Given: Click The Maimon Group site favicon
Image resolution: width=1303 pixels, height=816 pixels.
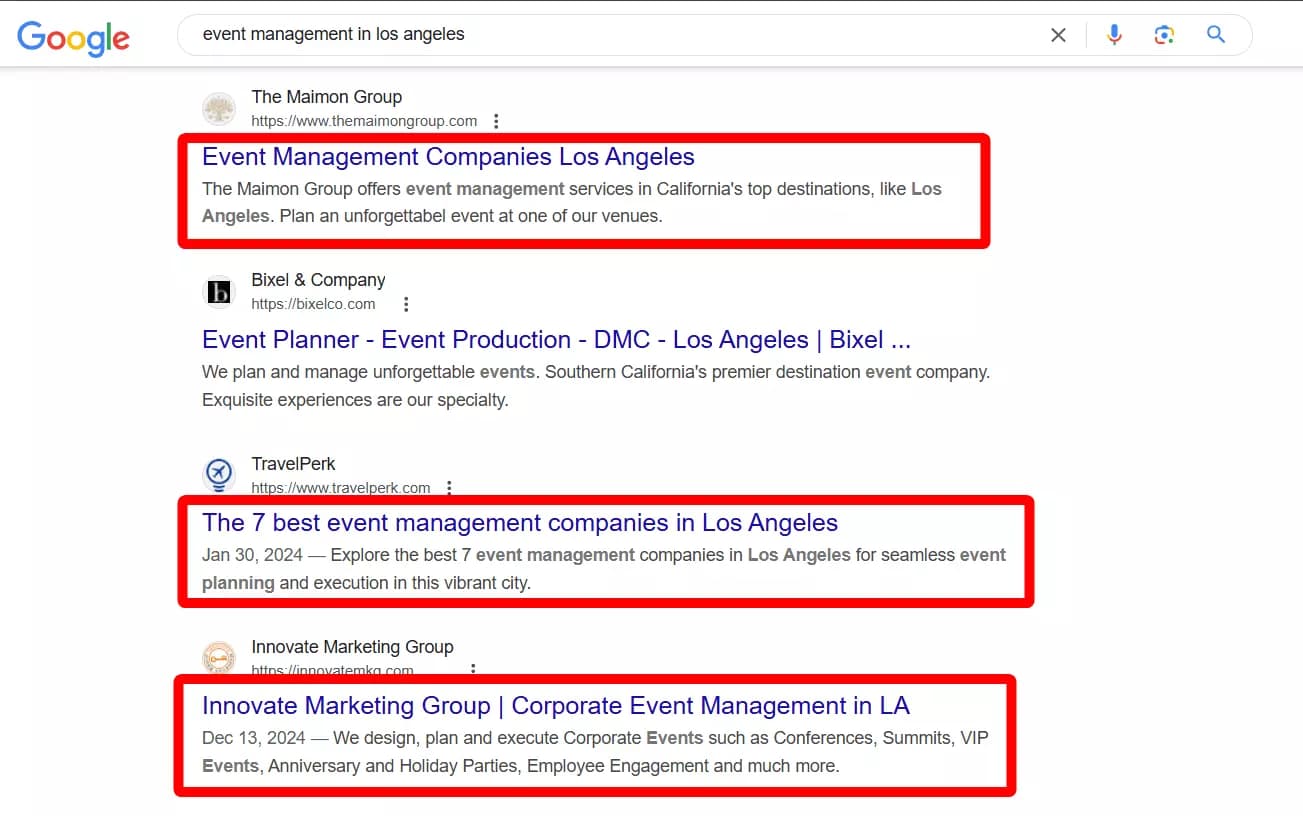Looking at the screenshot, I should click(219, 108).
